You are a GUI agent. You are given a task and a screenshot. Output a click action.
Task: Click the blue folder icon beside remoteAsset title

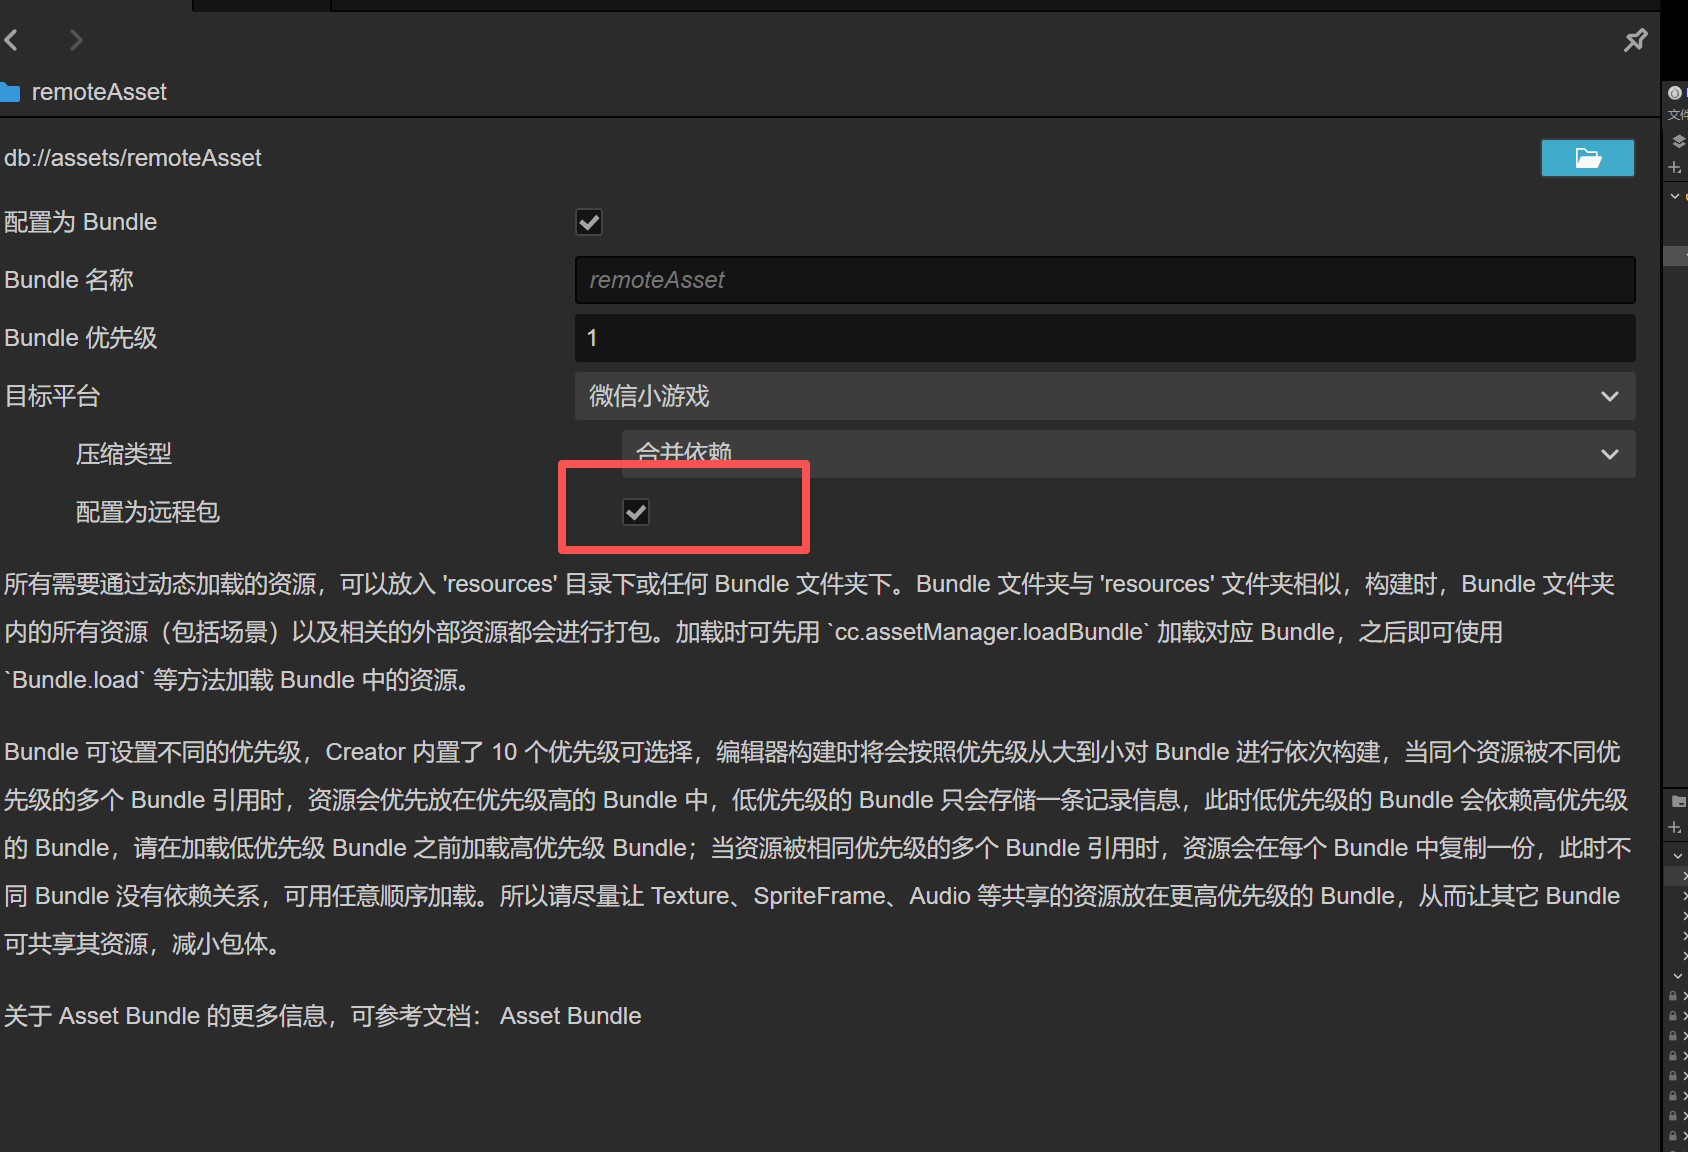click(x=10, y=92)
